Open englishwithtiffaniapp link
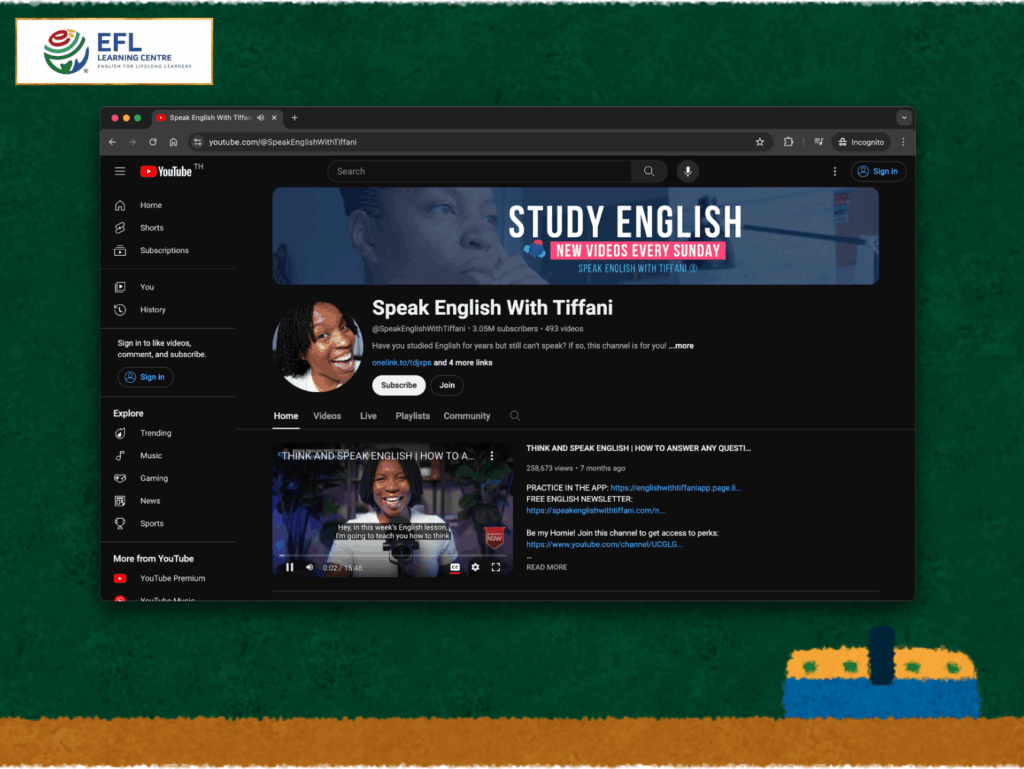This screenshot has height=769, width=1024. (x=676, y=488)
